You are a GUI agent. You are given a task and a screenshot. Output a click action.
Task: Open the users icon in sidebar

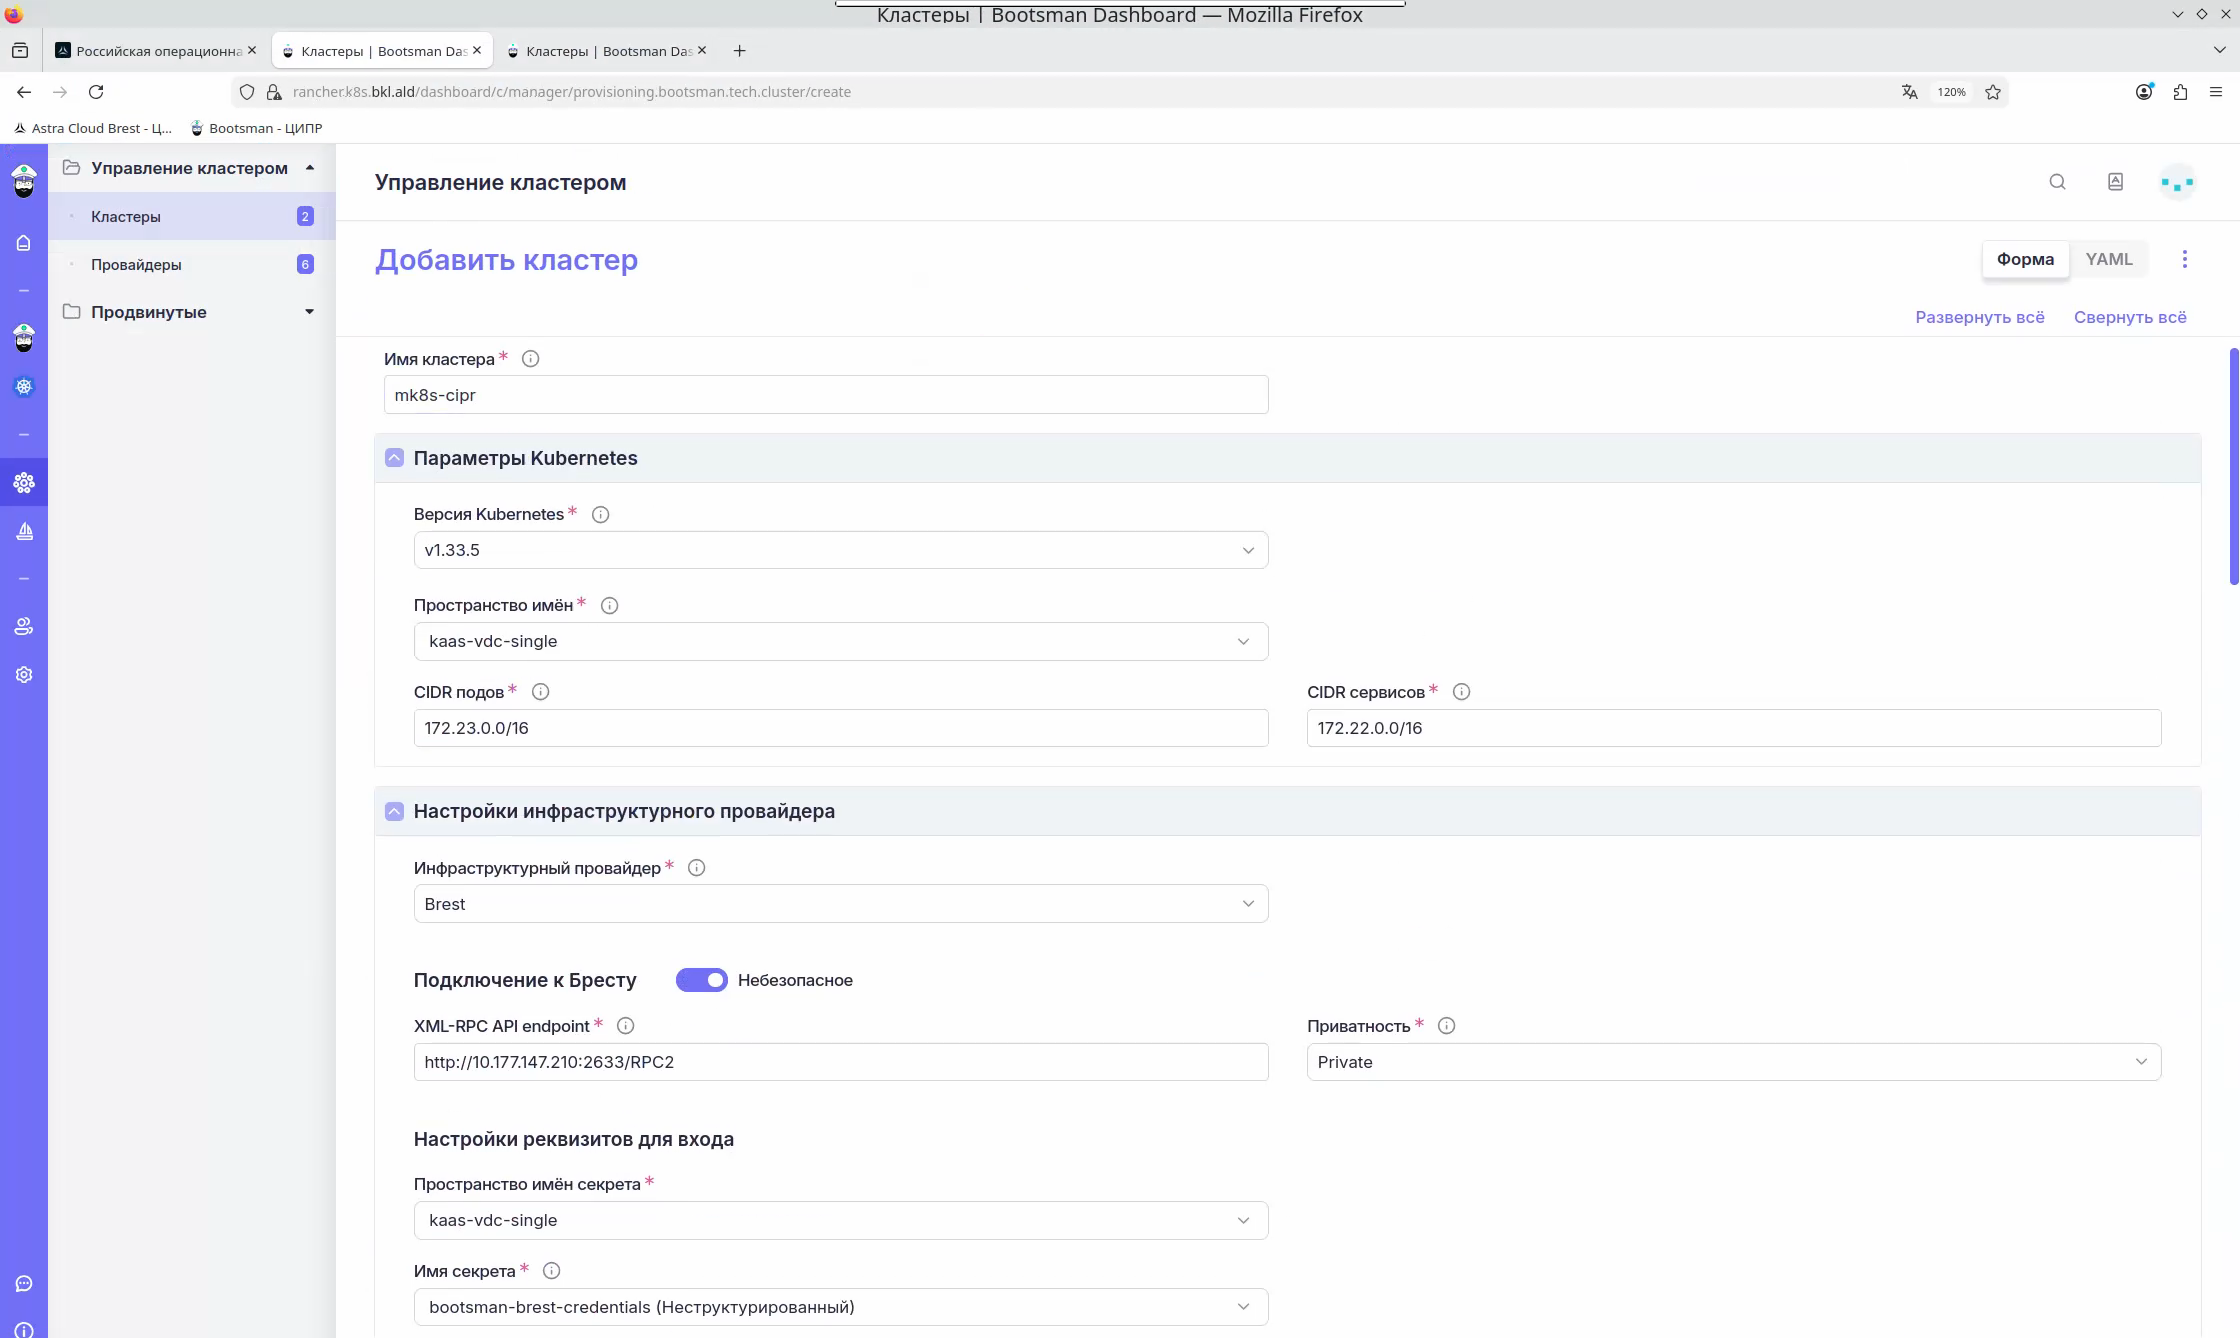click(24, 627)
